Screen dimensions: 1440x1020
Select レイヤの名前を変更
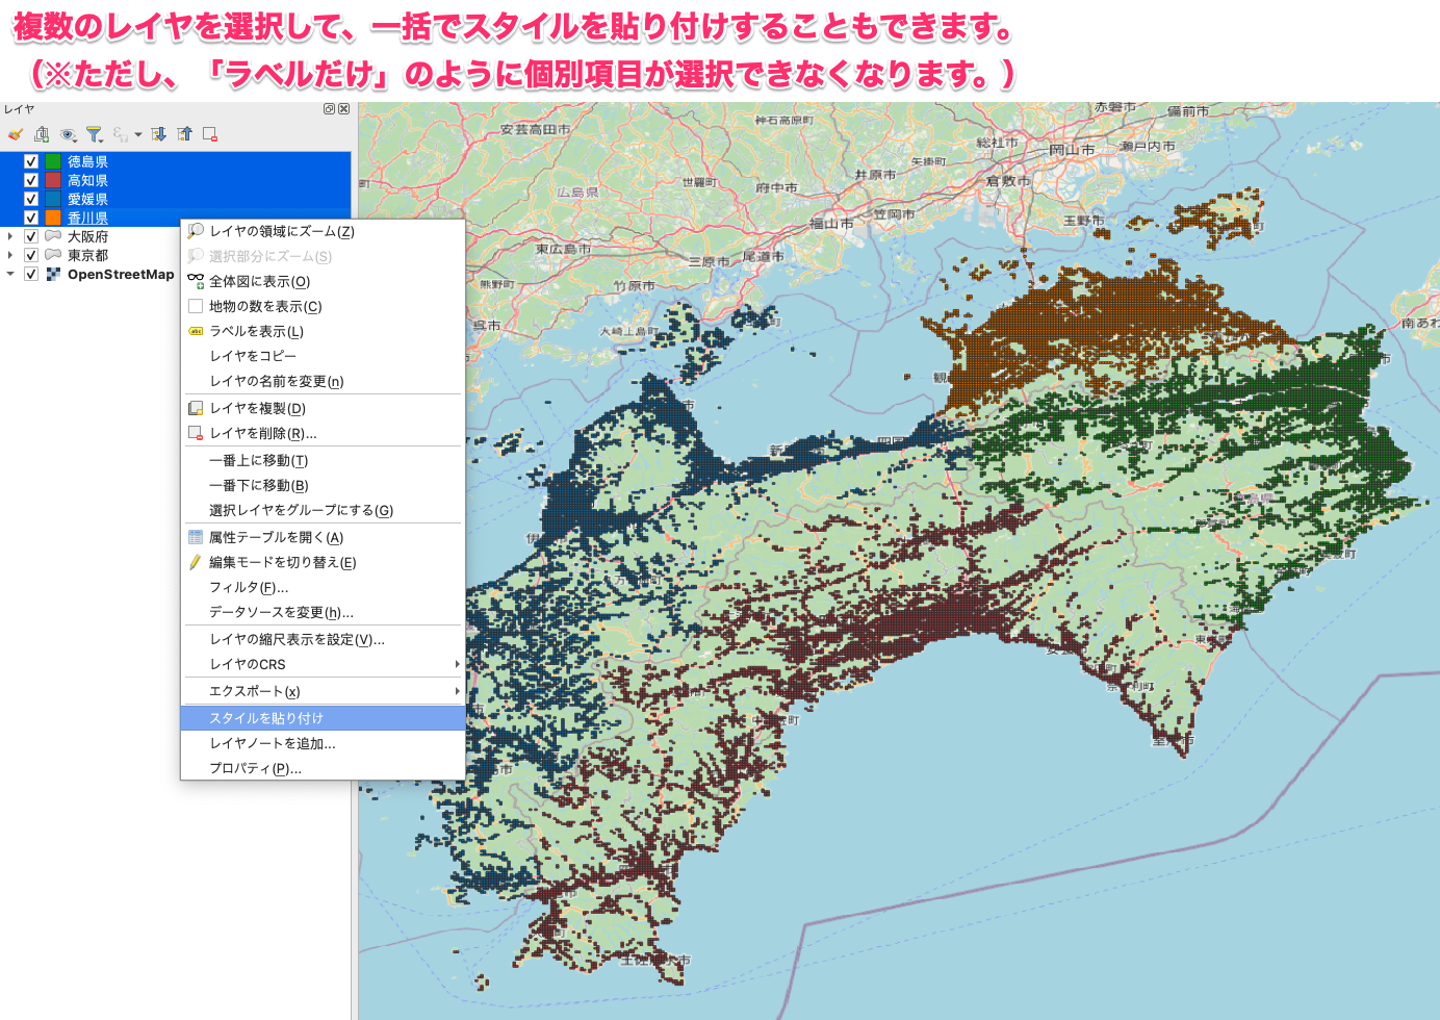pos(323,381)
